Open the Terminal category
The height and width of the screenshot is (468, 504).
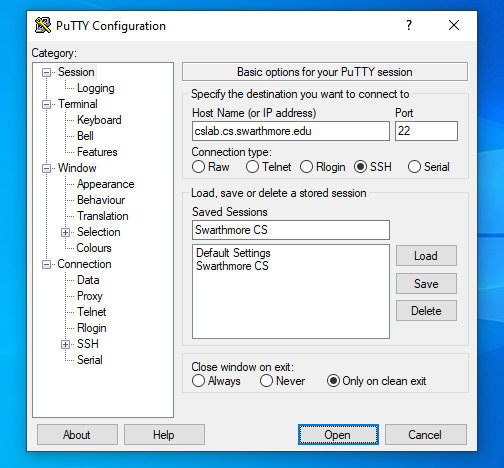coord(78,104)
